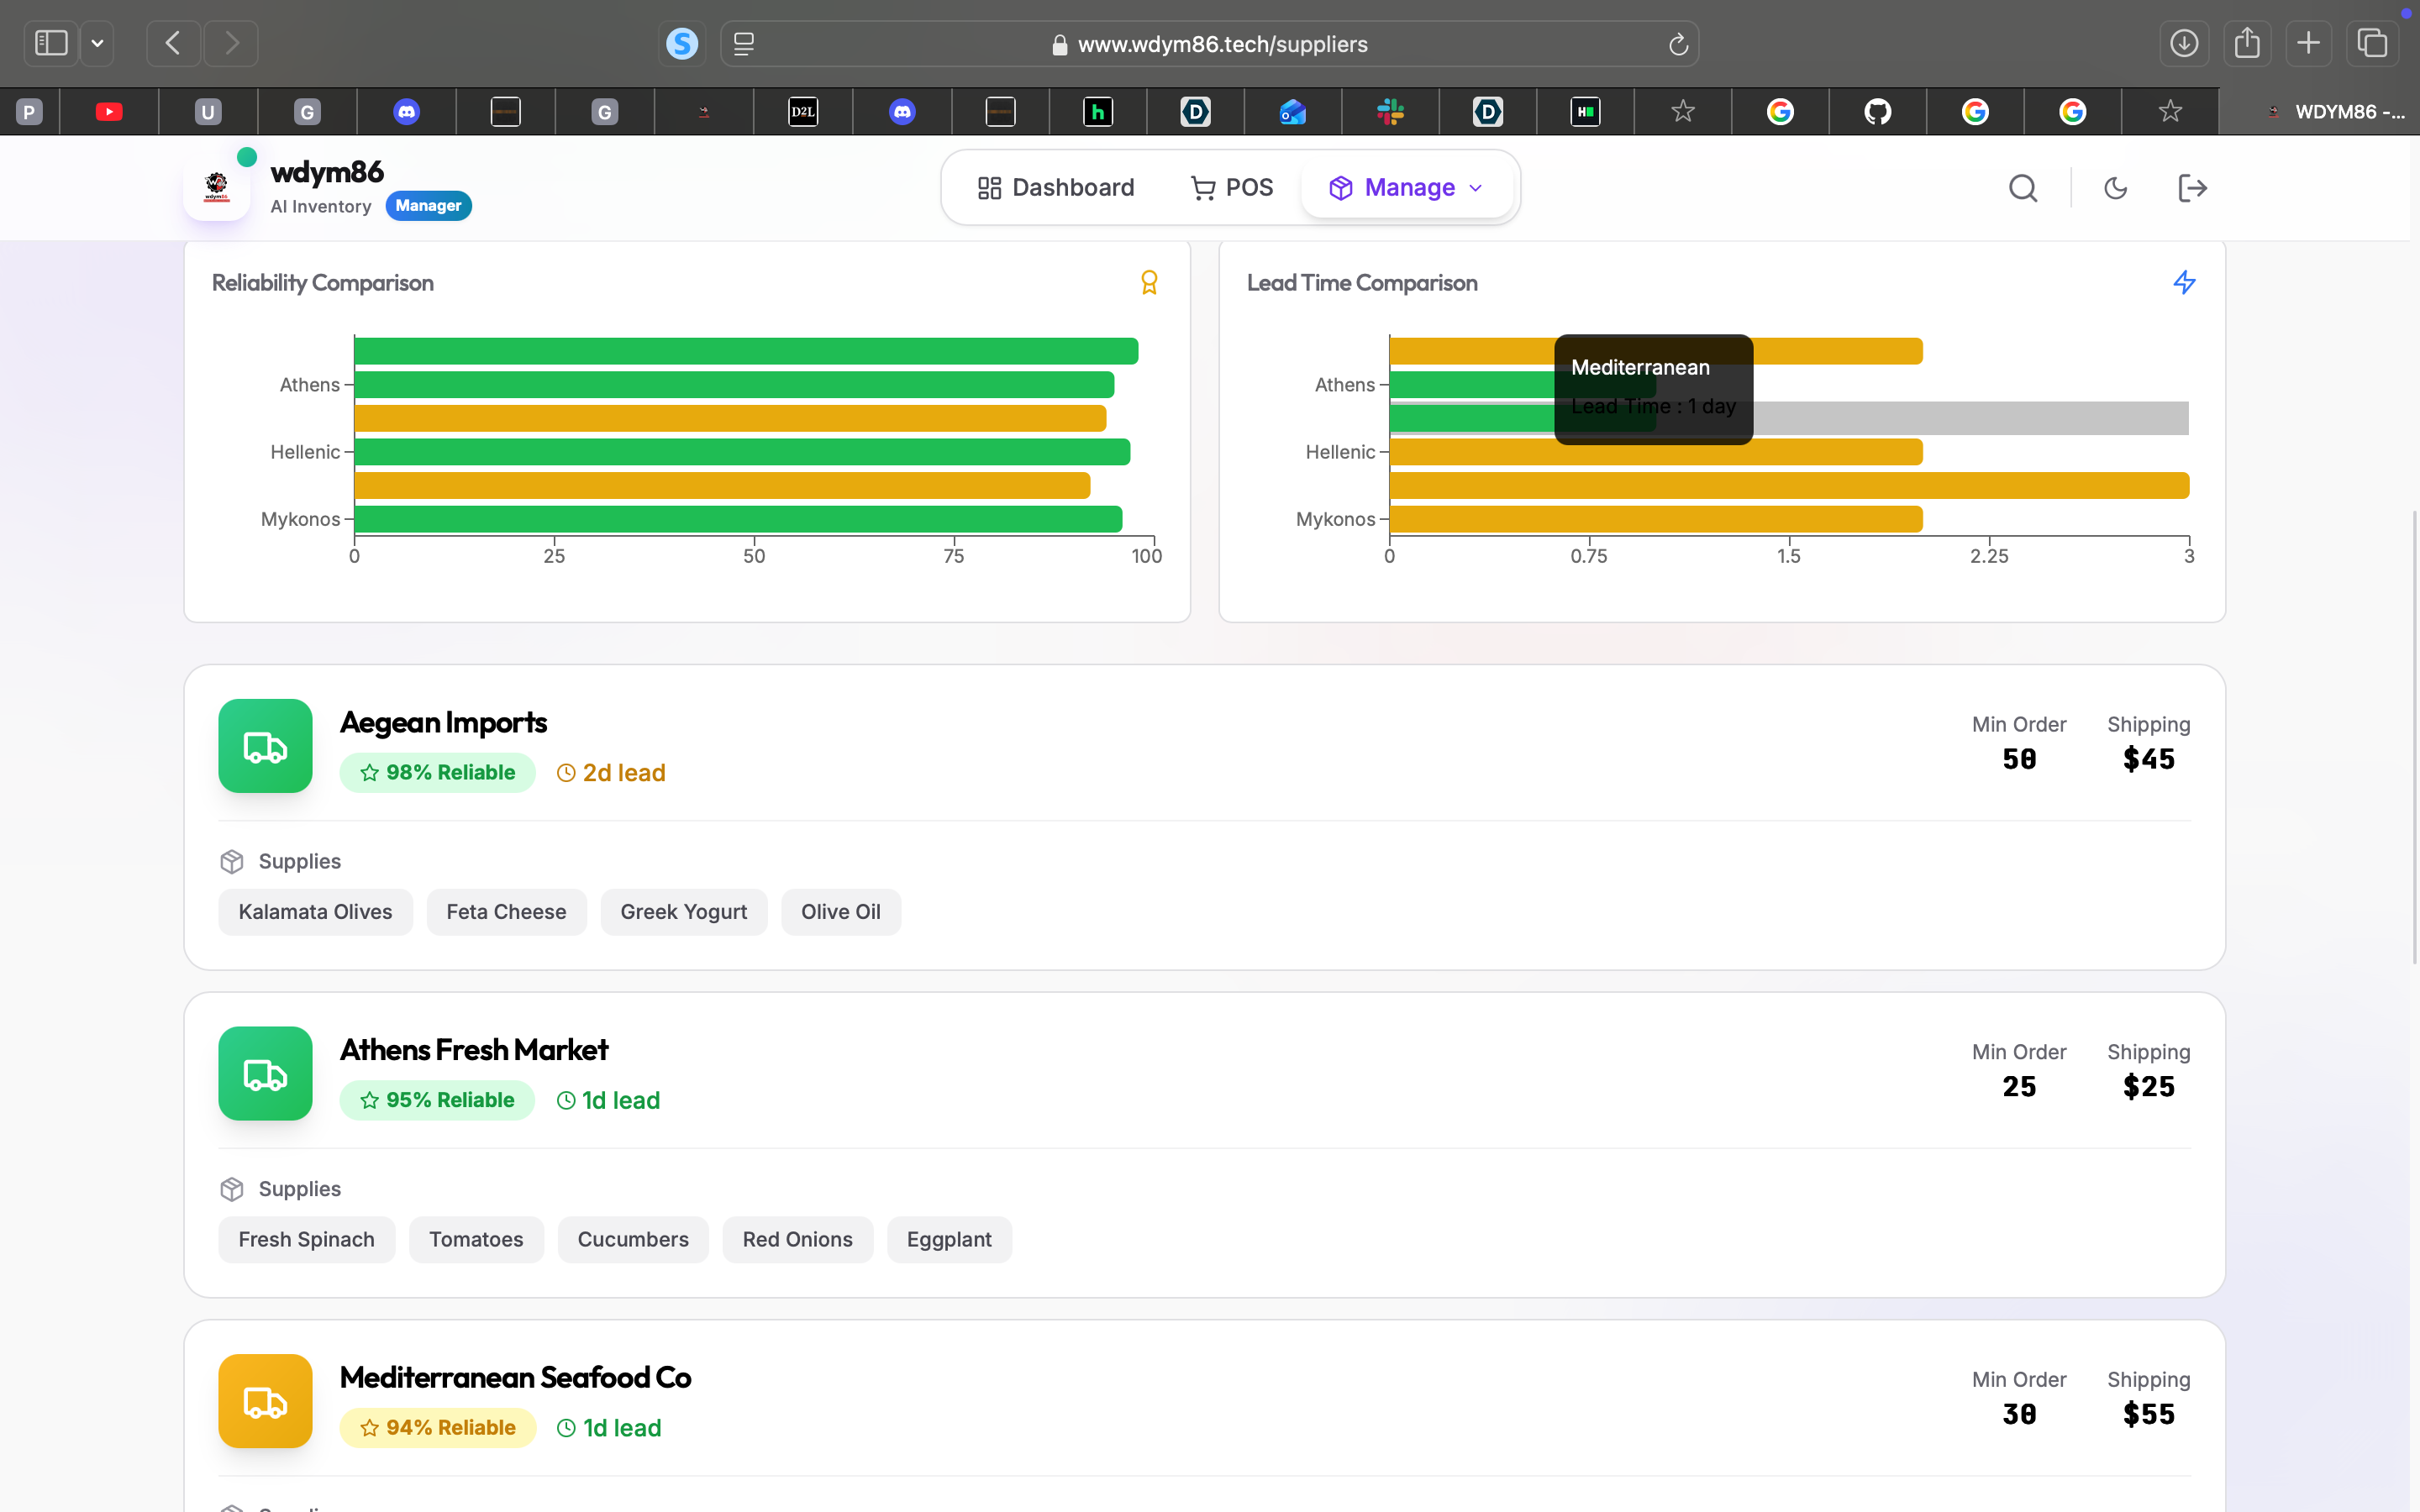
Task: Open Safari's tab overview button
Action: pos(2372,44)
